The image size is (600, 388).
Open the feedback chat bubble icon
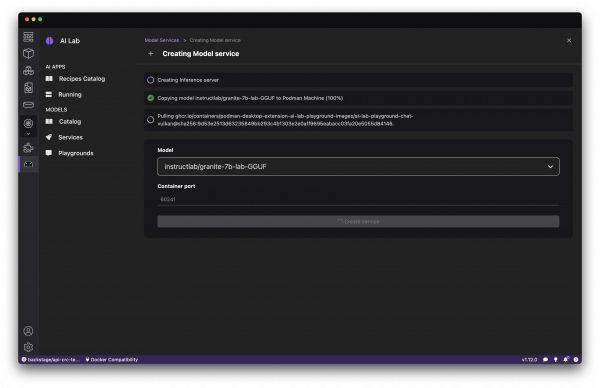(x=546, y=360)
